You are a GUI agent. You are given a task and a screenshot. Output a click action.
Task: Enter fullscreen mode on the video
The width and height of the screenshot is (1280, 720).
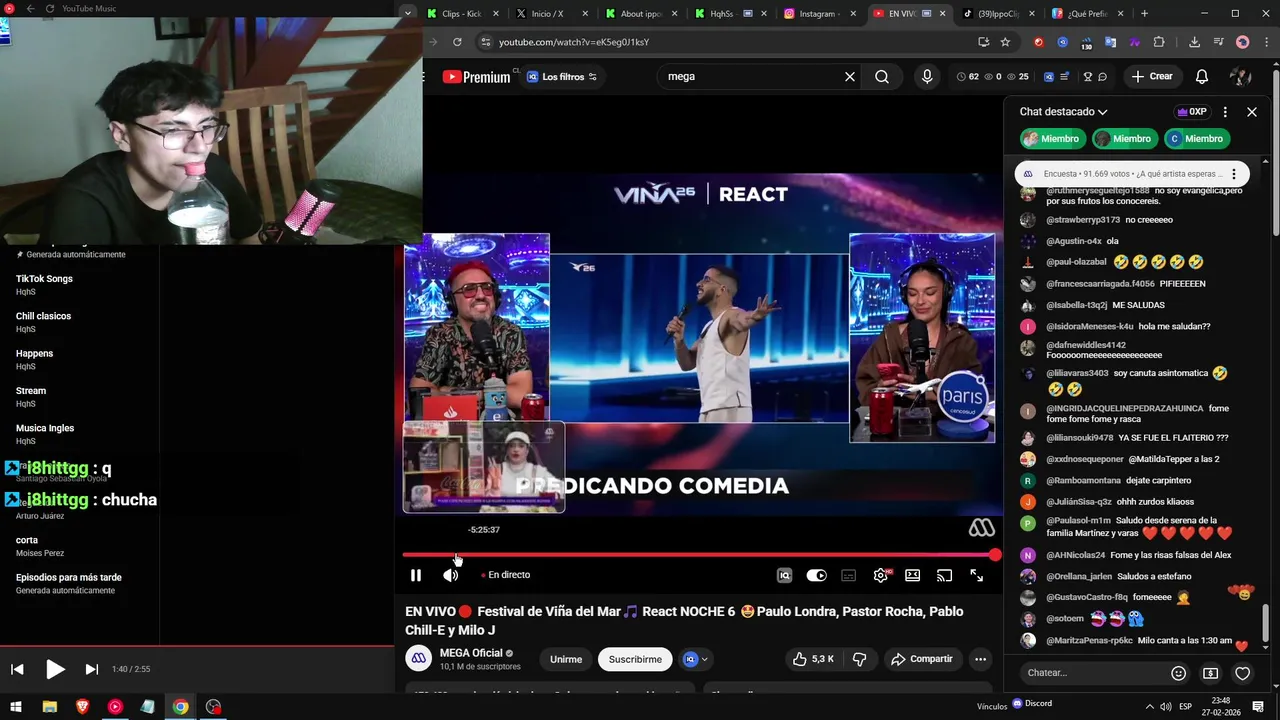[977, 575]
